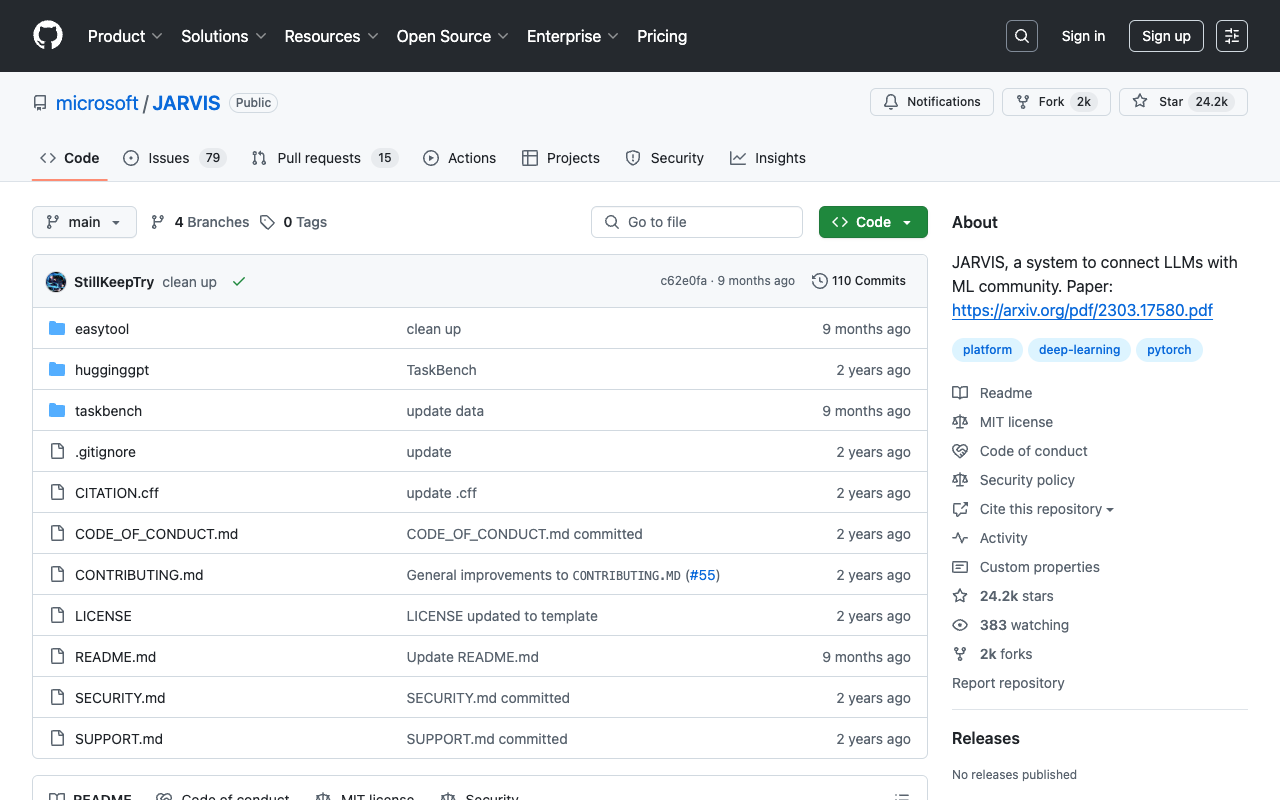Expand the Open Source menu
This screenshot has width=1280, height=800.
pos(453,36)
